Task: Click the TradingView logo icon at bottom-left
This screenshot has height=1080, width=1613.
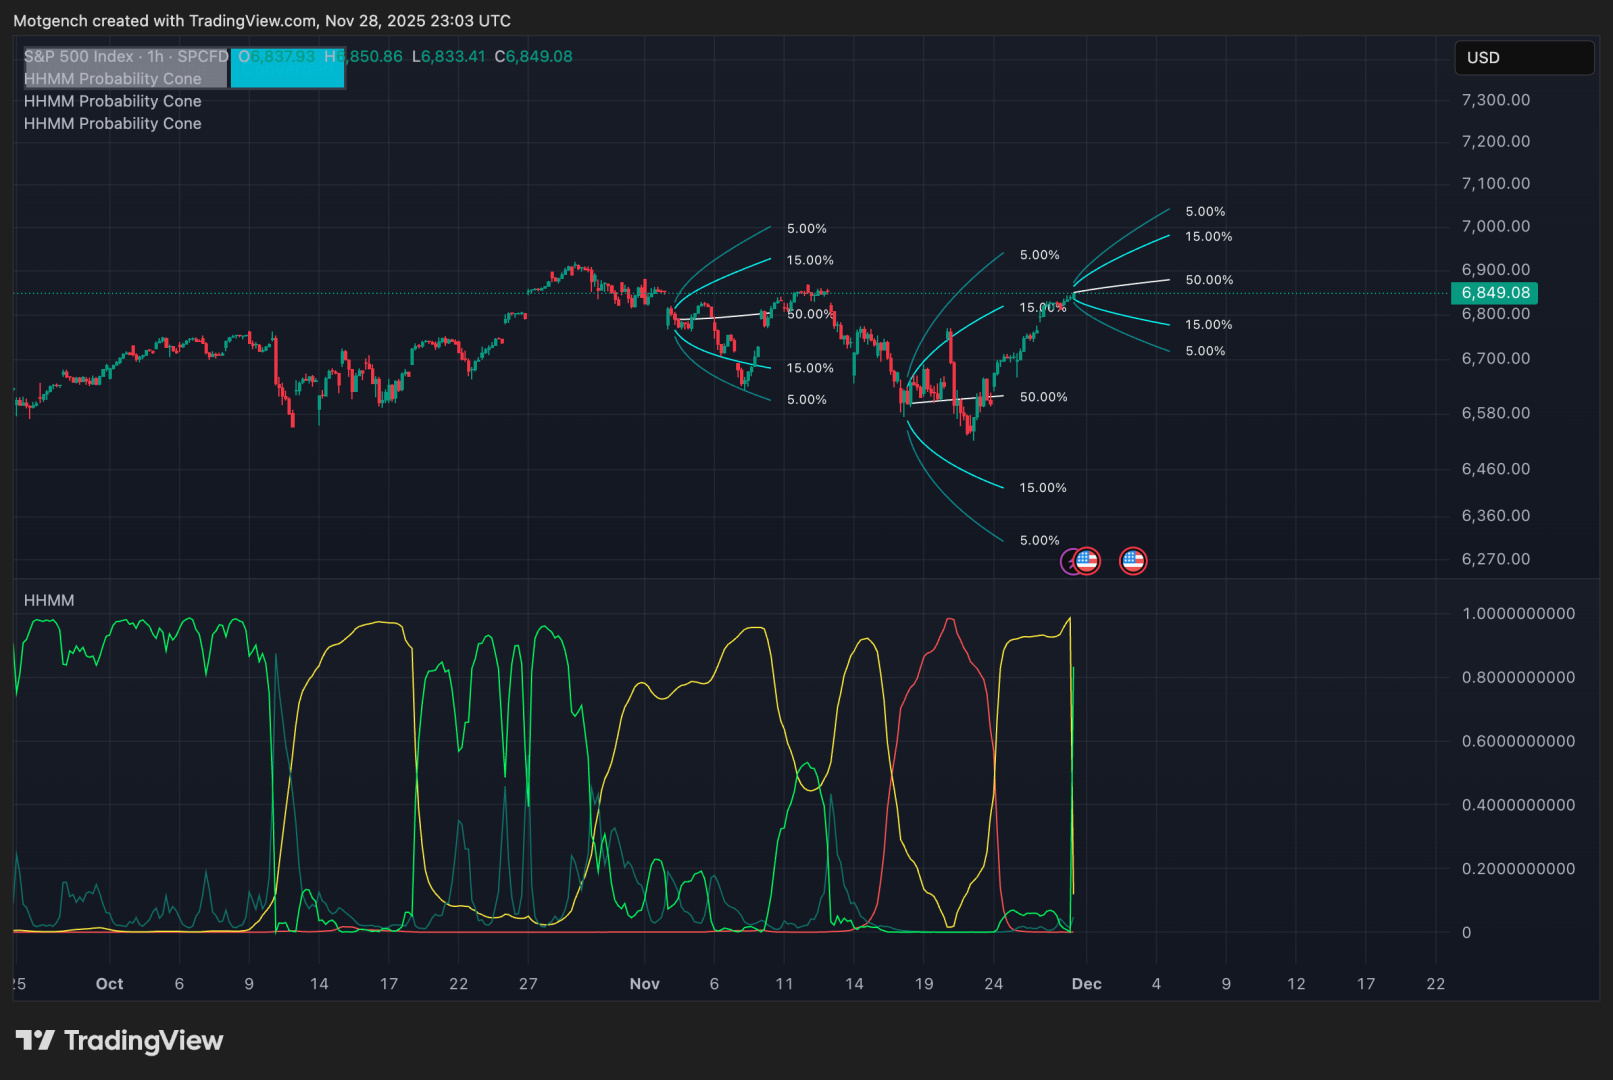Action: [35, 1041]
